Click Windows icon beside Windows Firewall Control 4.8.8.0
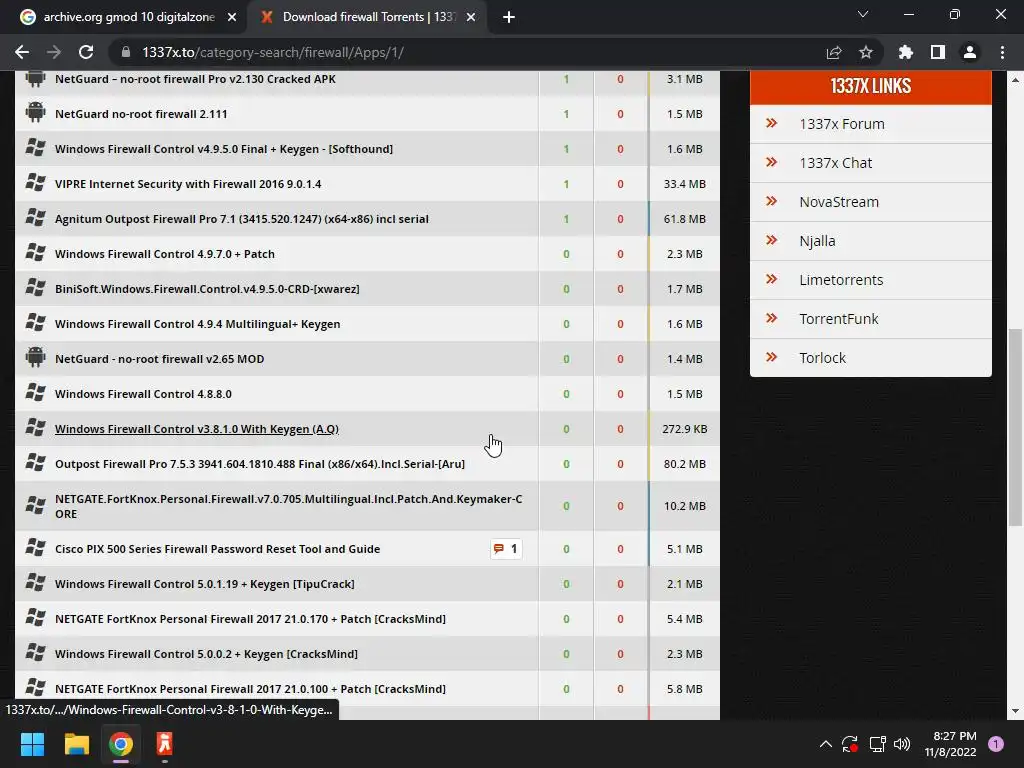 pyautogui.click(x=35, y=393)
